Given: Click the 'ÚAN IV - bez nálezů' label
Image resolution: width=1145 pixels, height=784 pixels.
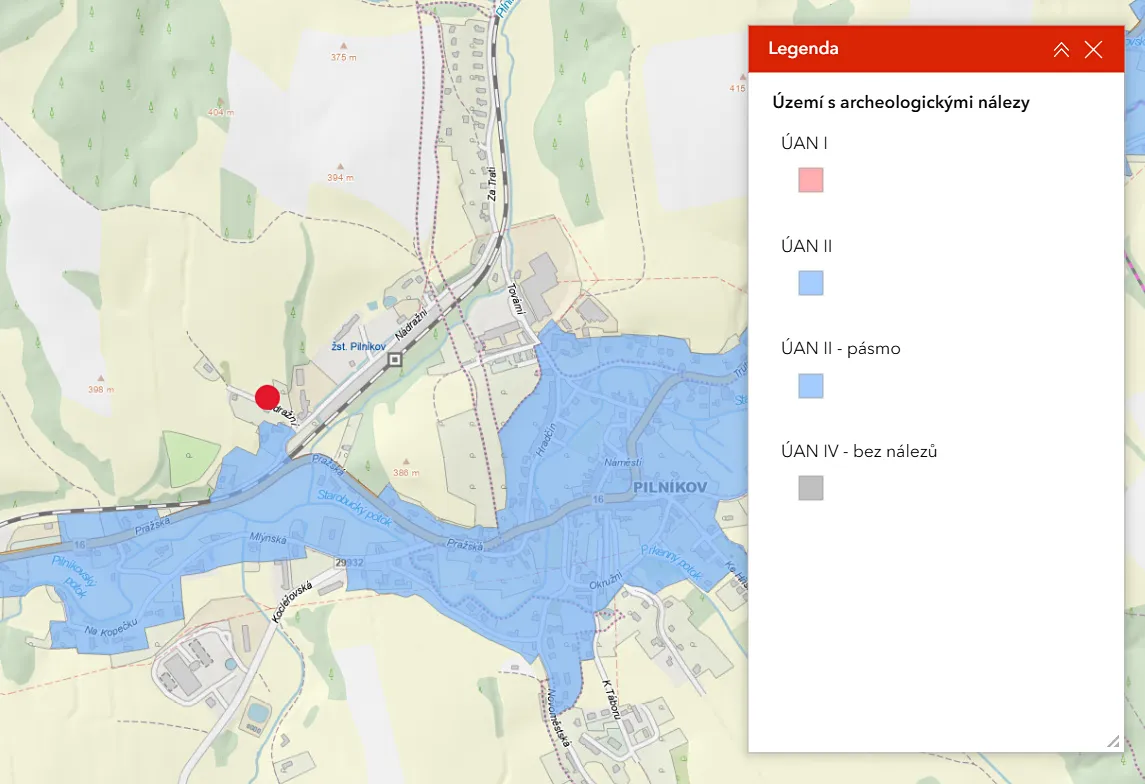Looking at the screenshot, I should 859,451.
